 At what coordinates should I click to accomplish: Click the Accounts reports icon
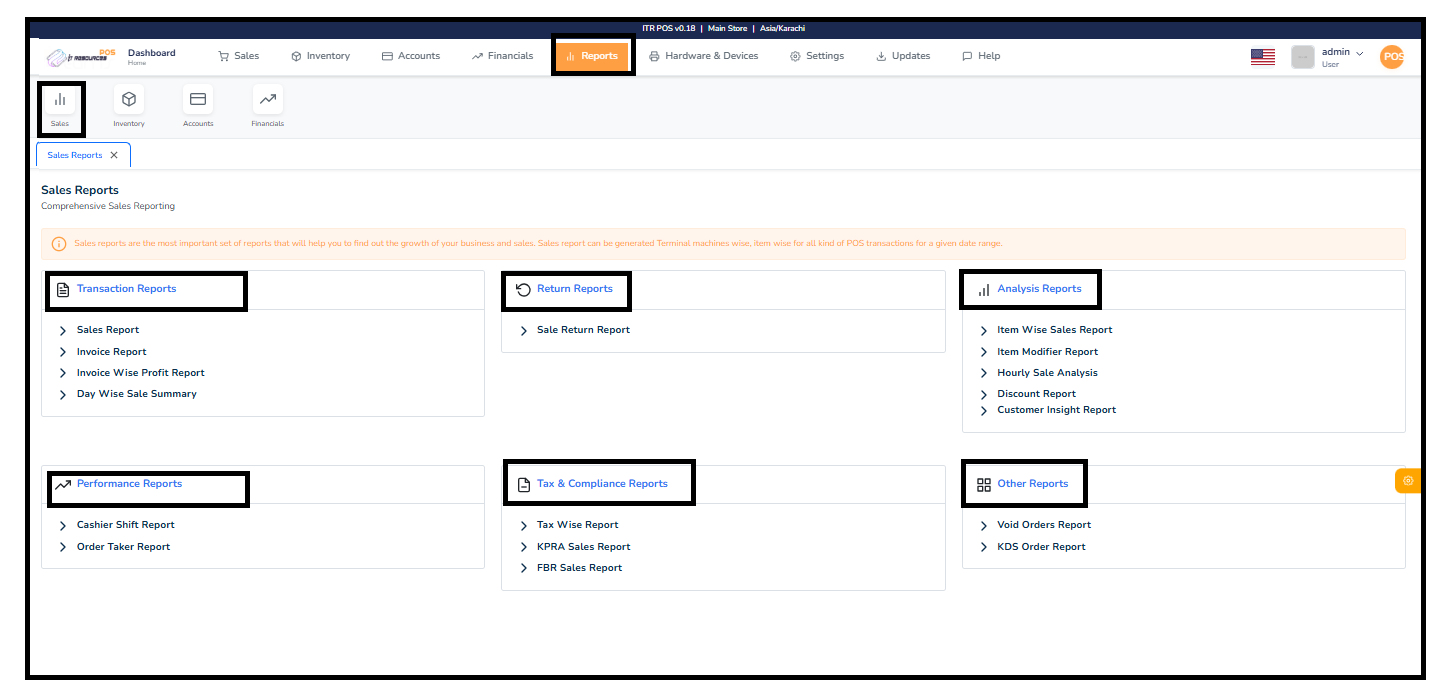(197, 99)
